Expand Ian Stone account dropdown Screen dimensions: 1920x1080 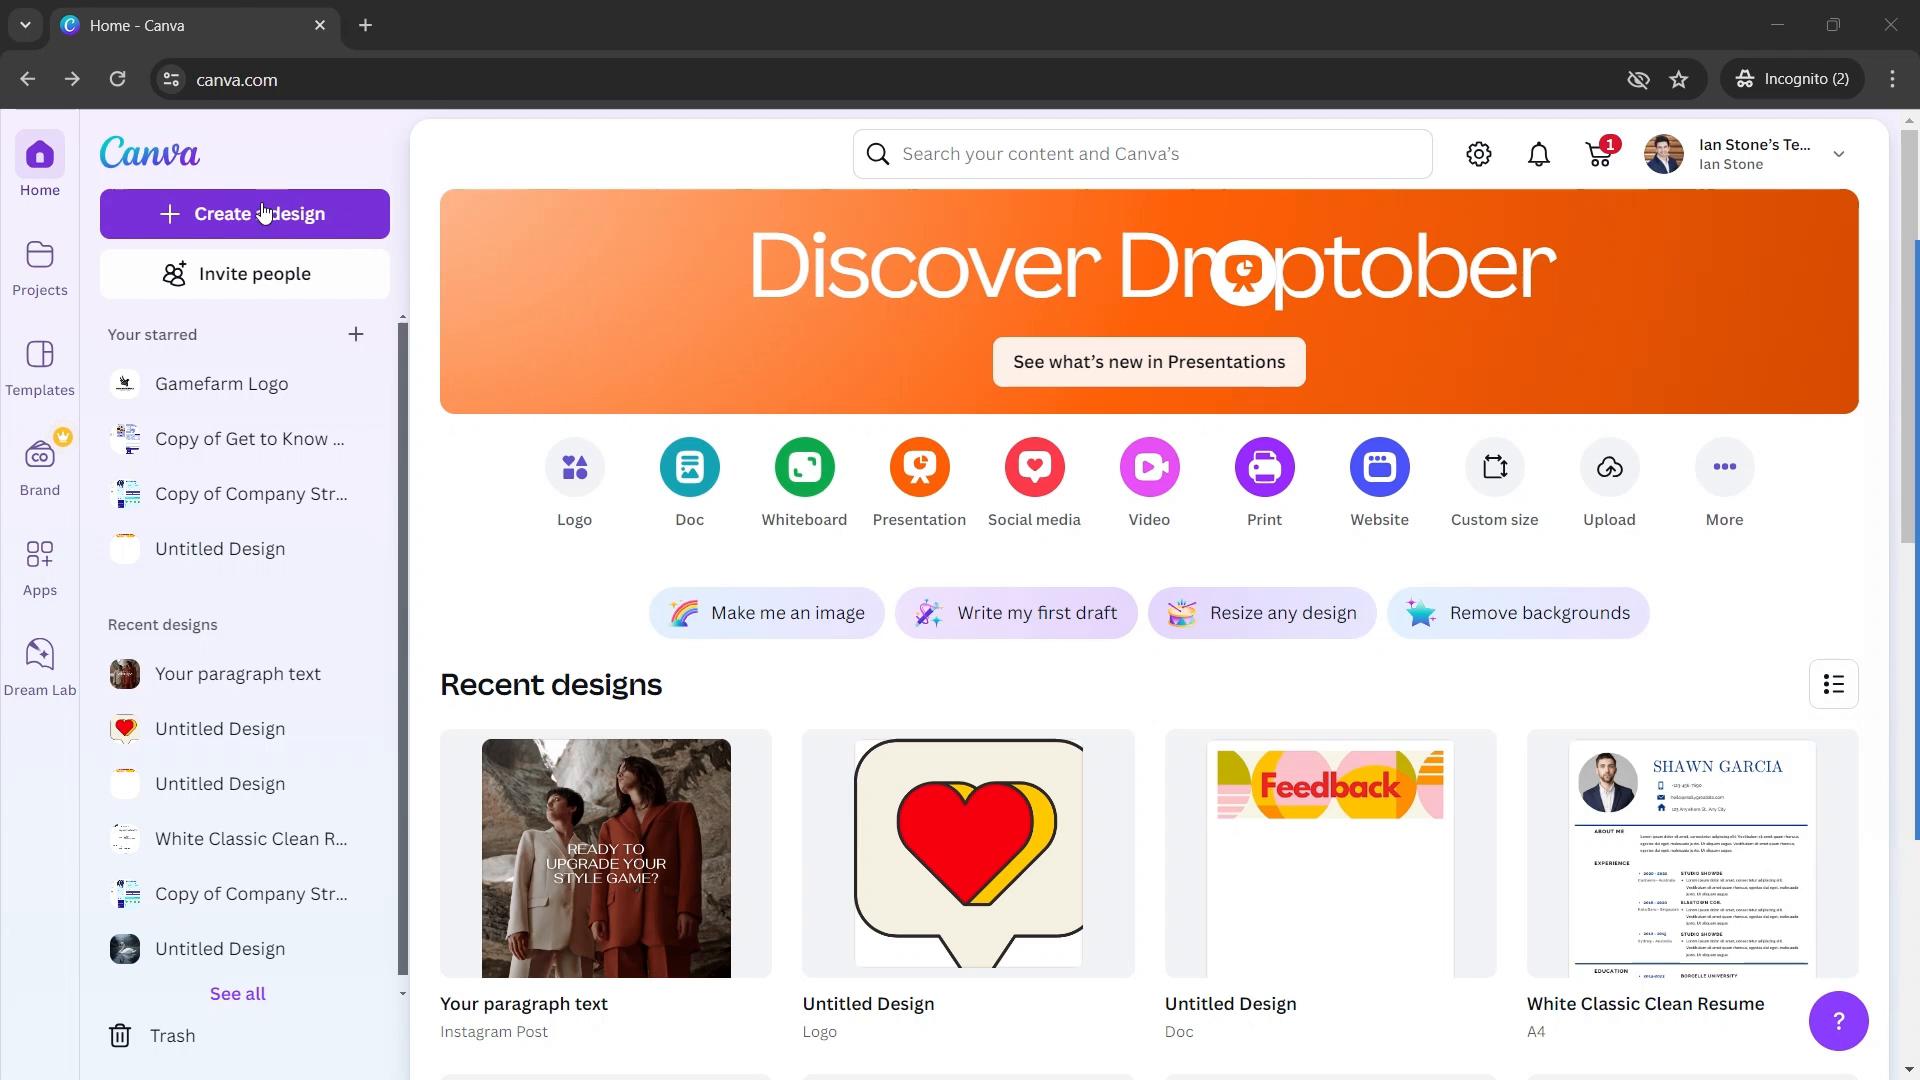point(1840,154)
